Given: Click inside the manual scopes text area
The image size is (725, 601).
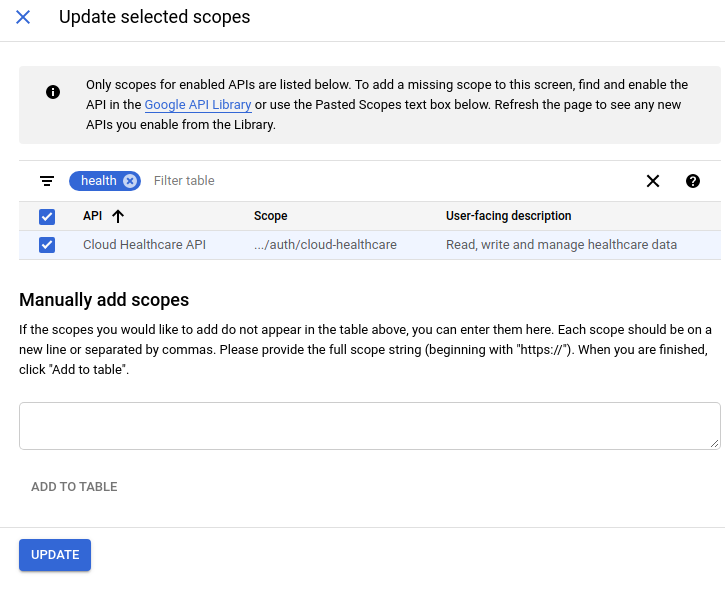Looking at the screenshot, I should coord(369,426).
